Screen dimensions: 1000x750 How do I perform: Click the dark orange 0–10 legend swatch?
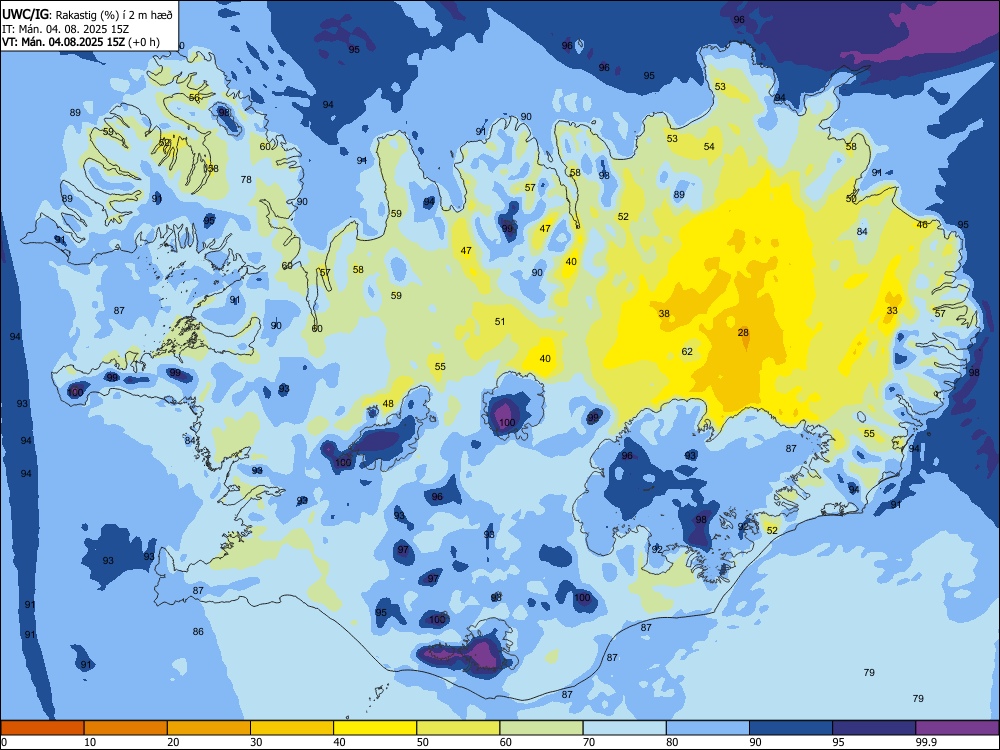(42, 728)
